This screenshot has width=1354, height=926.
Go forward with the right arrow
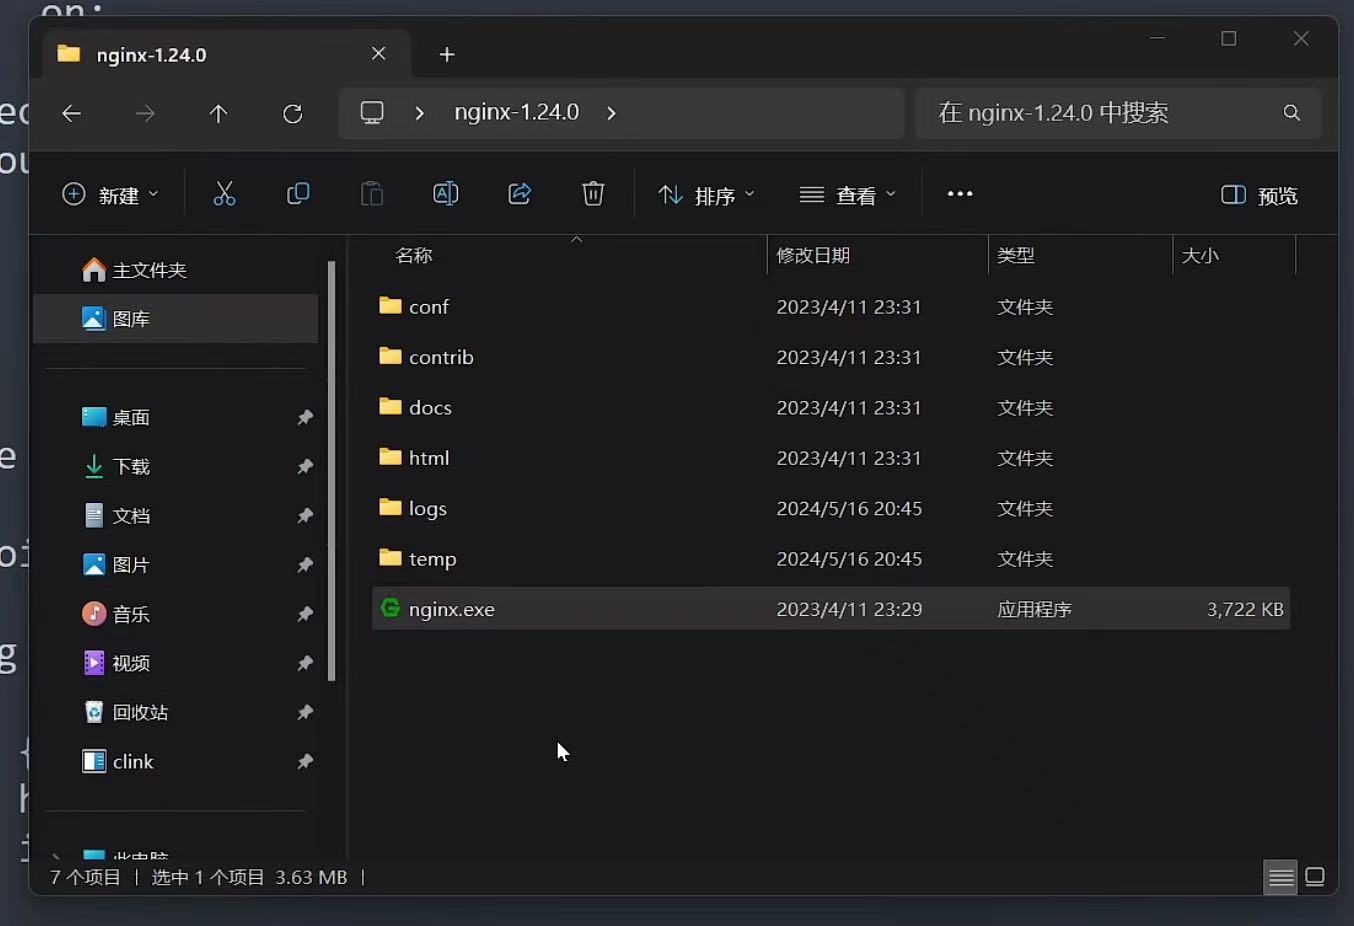pyautogui.click(x=145, y=114)
